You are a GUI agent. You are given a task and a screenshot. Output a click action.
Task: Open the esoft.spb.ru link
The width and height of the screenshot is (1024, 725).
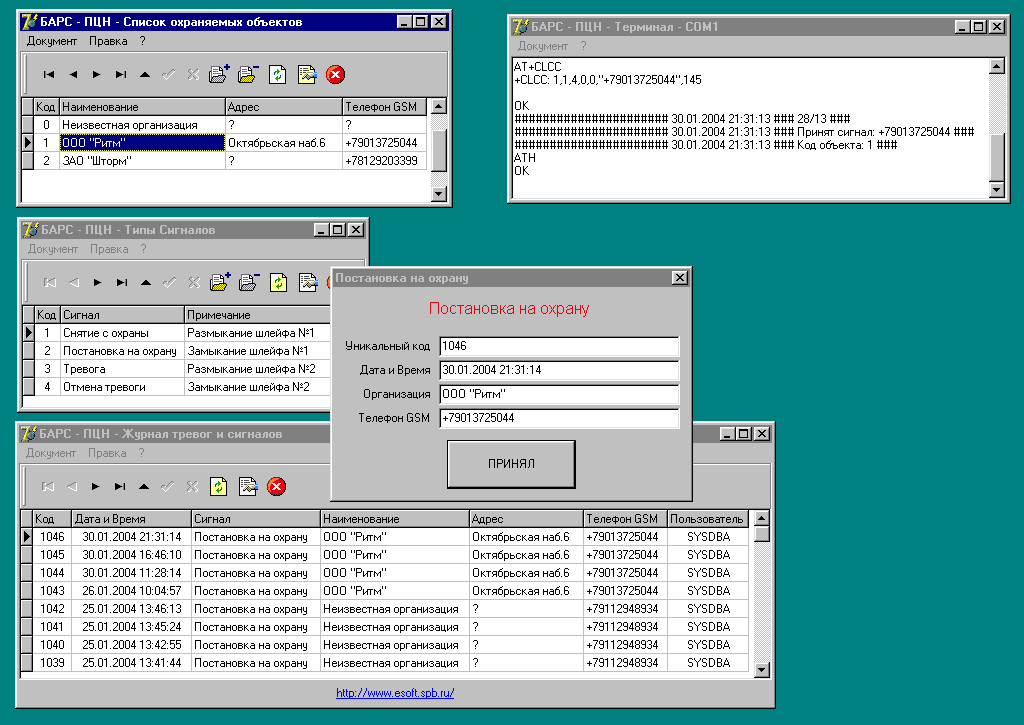click(x=395, y=693)
